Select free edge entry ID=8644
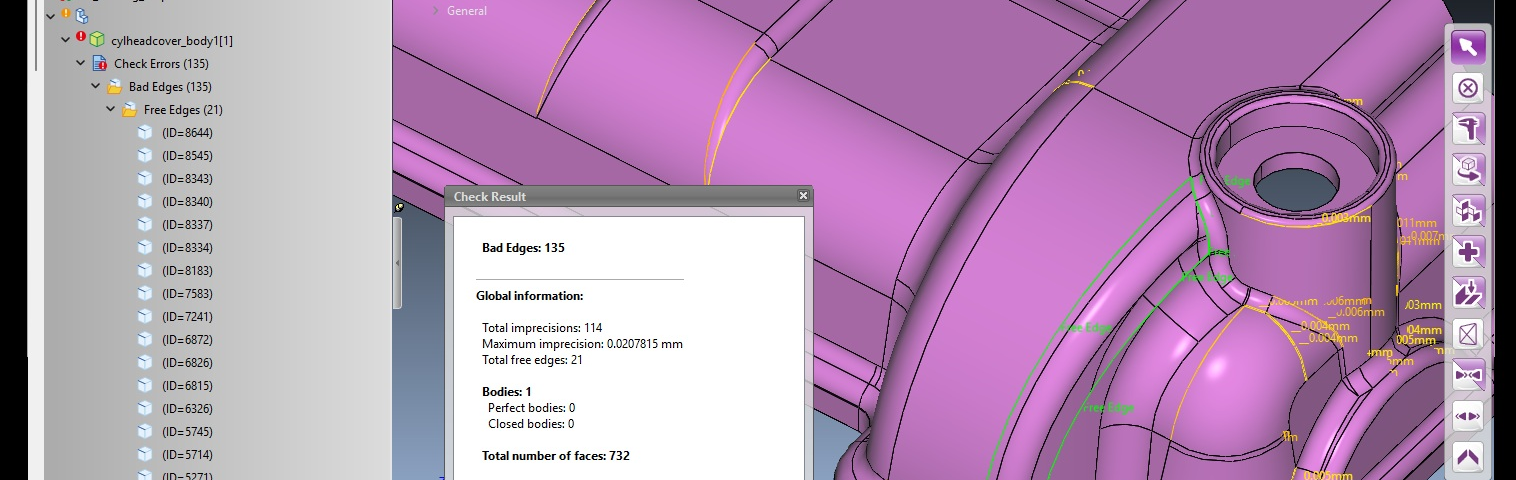 pyautogui.click(x=186, y=133)
